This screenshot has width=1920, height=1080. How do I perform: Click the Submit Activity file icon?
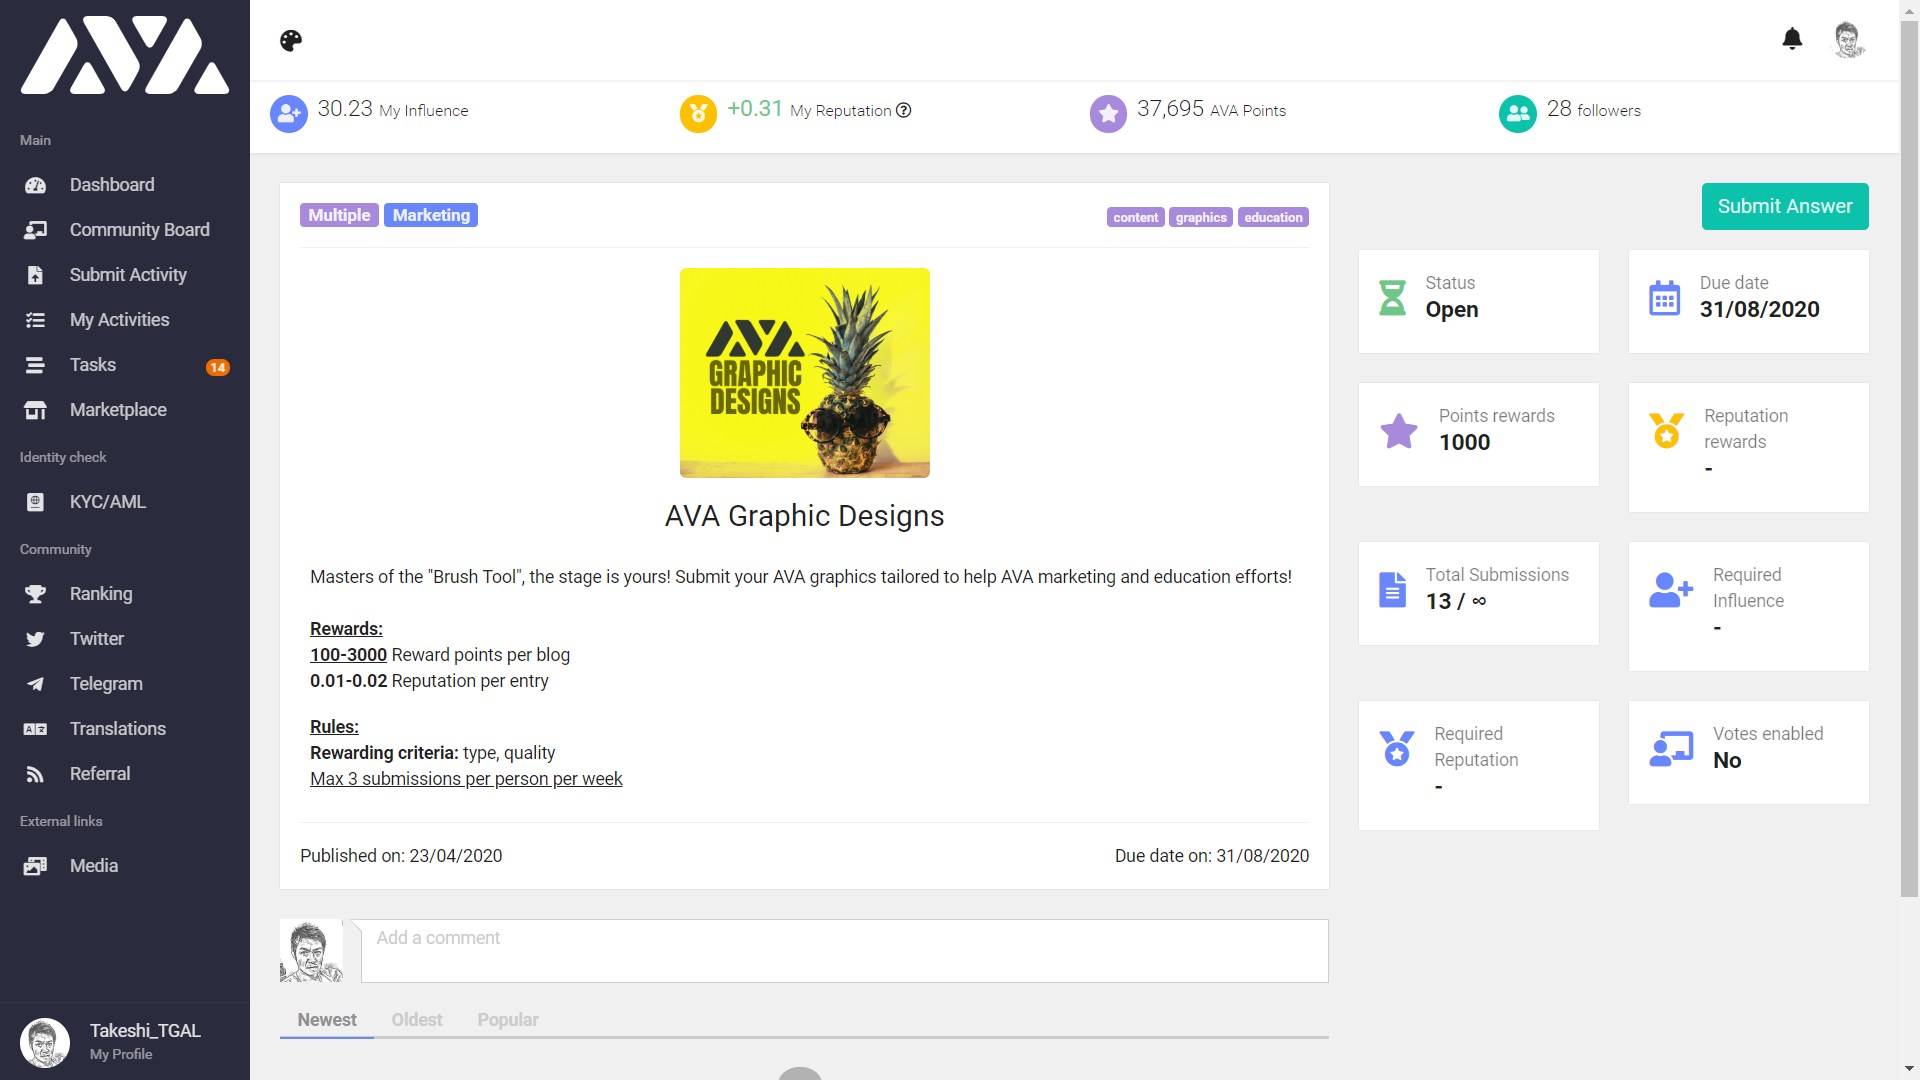tap(35, 275)
